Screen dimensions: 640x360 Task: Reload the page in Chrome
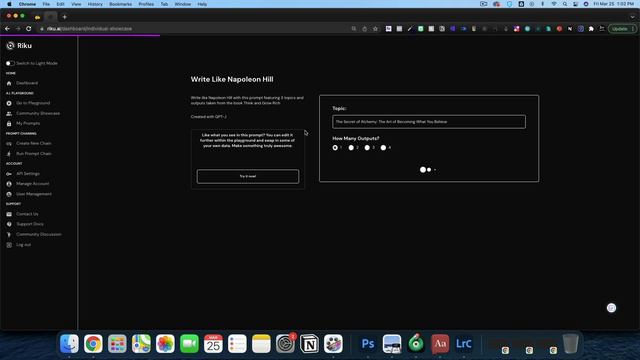(x=29, y=29)
